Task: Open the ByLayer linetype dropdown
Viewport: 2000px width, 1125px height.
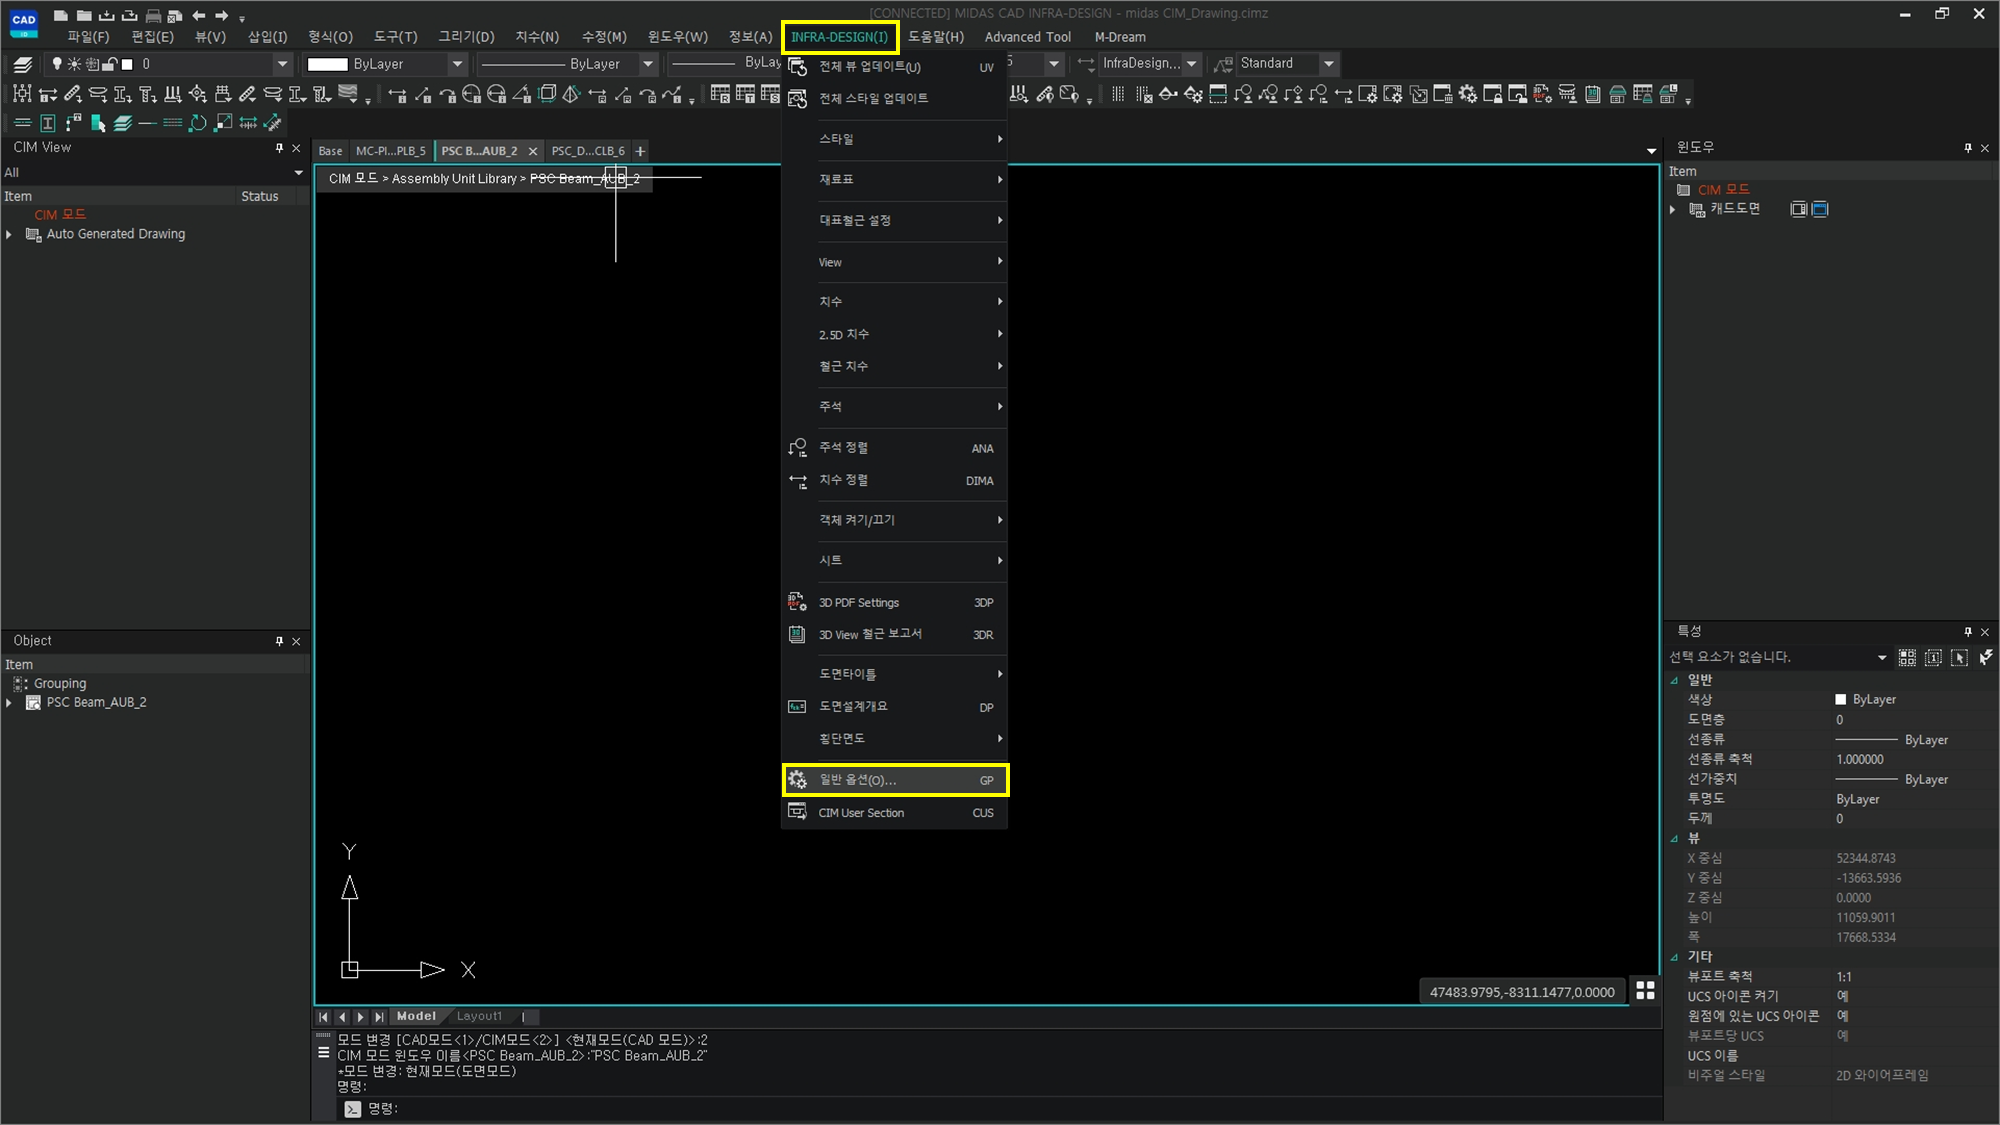Action: [x=648, y=64]
